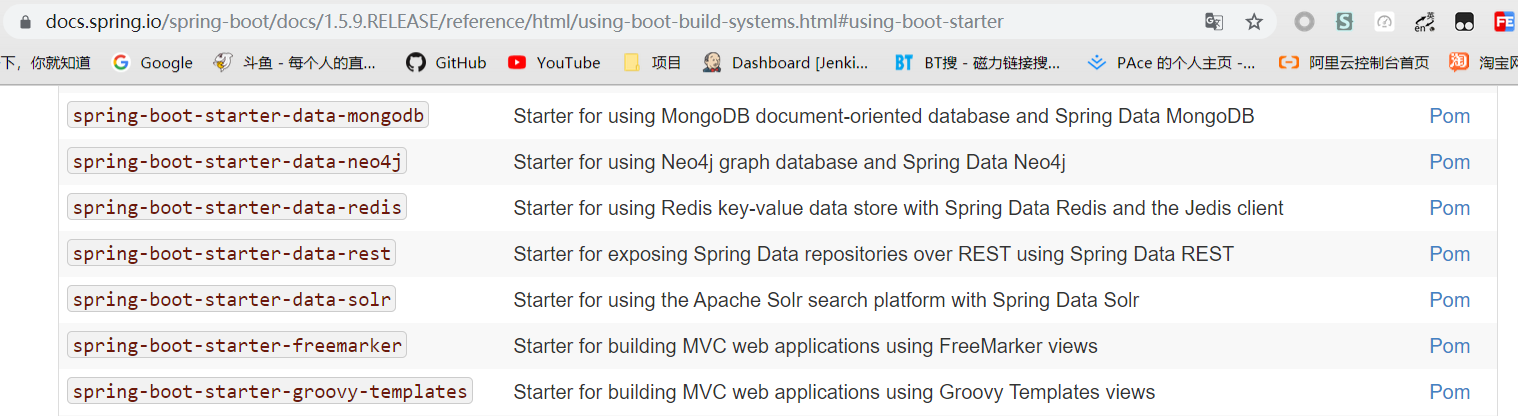The width and height of the screenshot is (1518, 416).
Task: Bookmark this page with the star icon
Action: pyautogui.click(x=1254, y=21)
